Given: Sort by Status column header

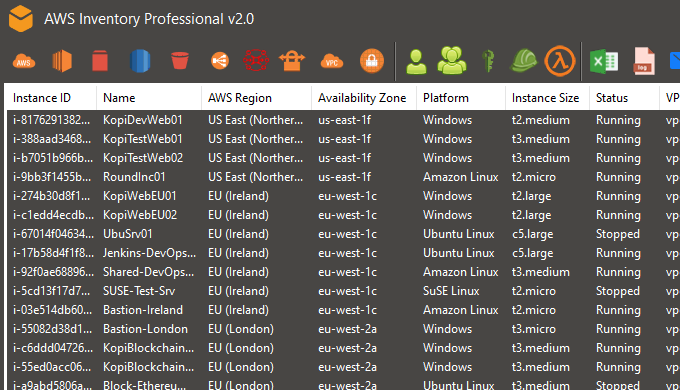Looking at the screenshot, I should click(612, 98).
